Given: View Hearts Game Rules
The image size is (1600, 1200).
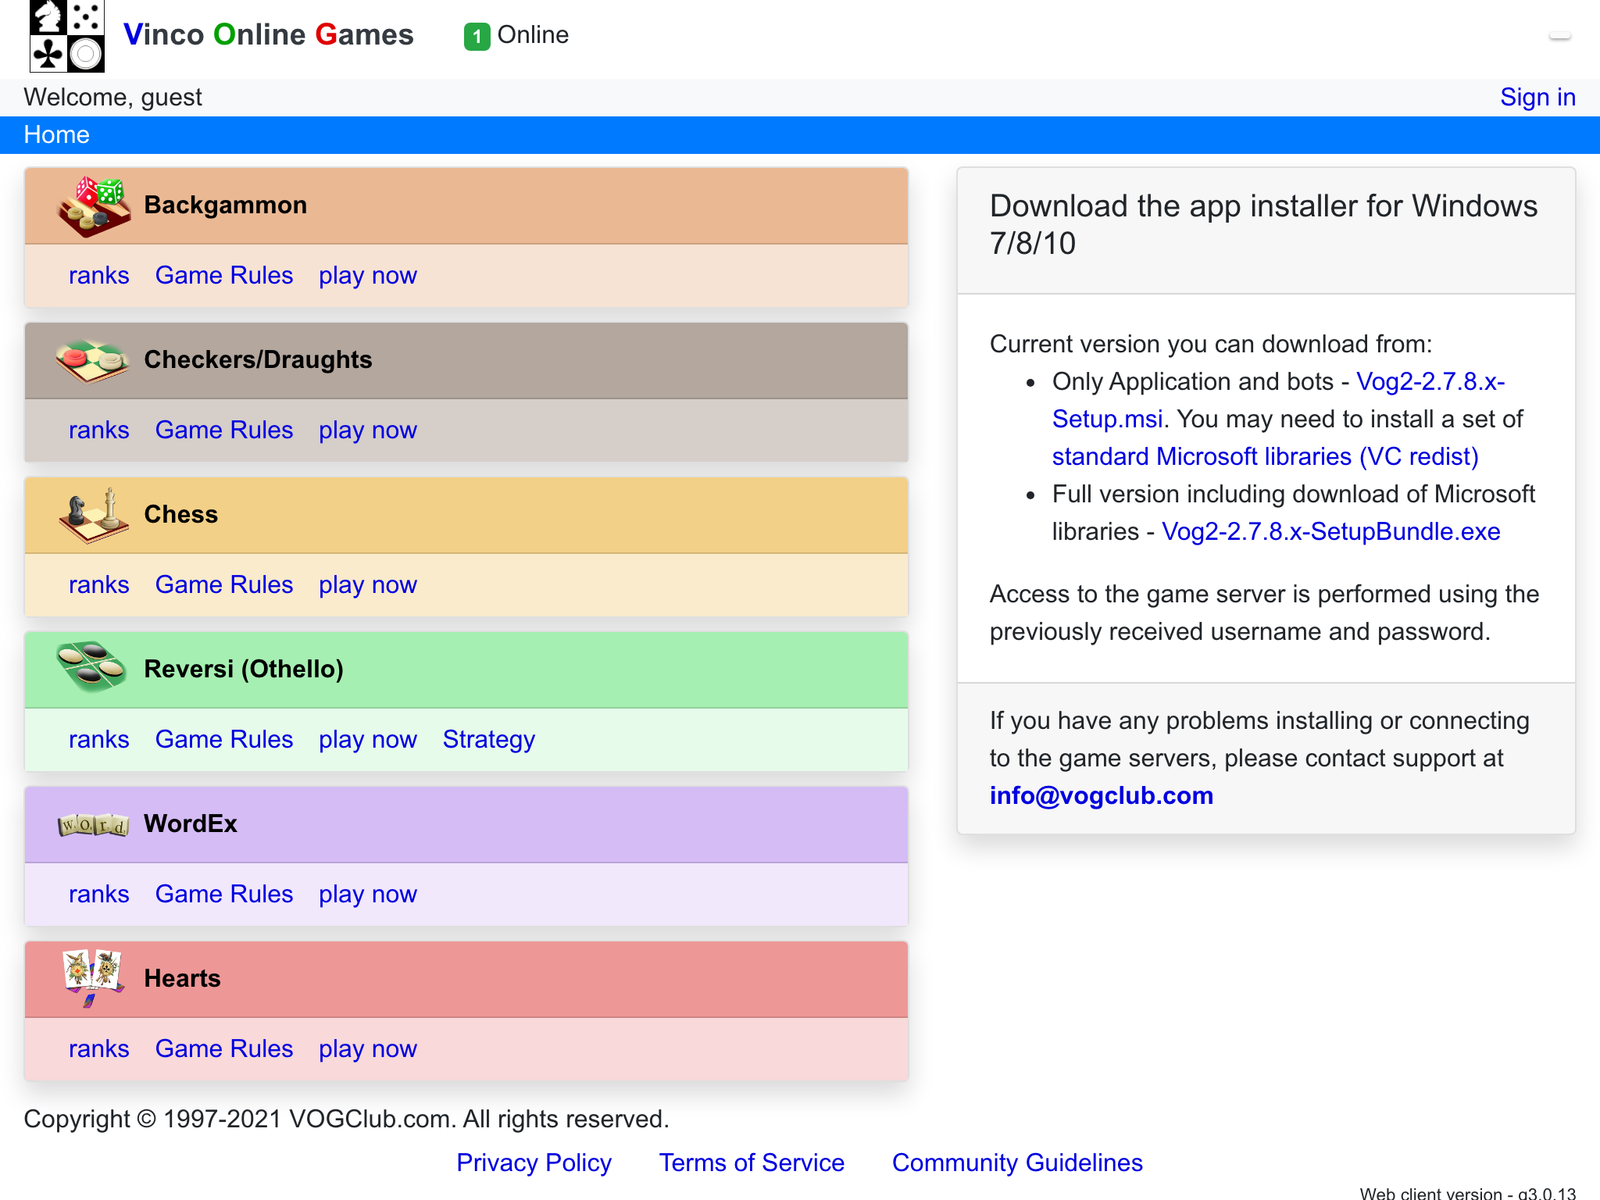Looking at the screenshot, I should 224,1049.
